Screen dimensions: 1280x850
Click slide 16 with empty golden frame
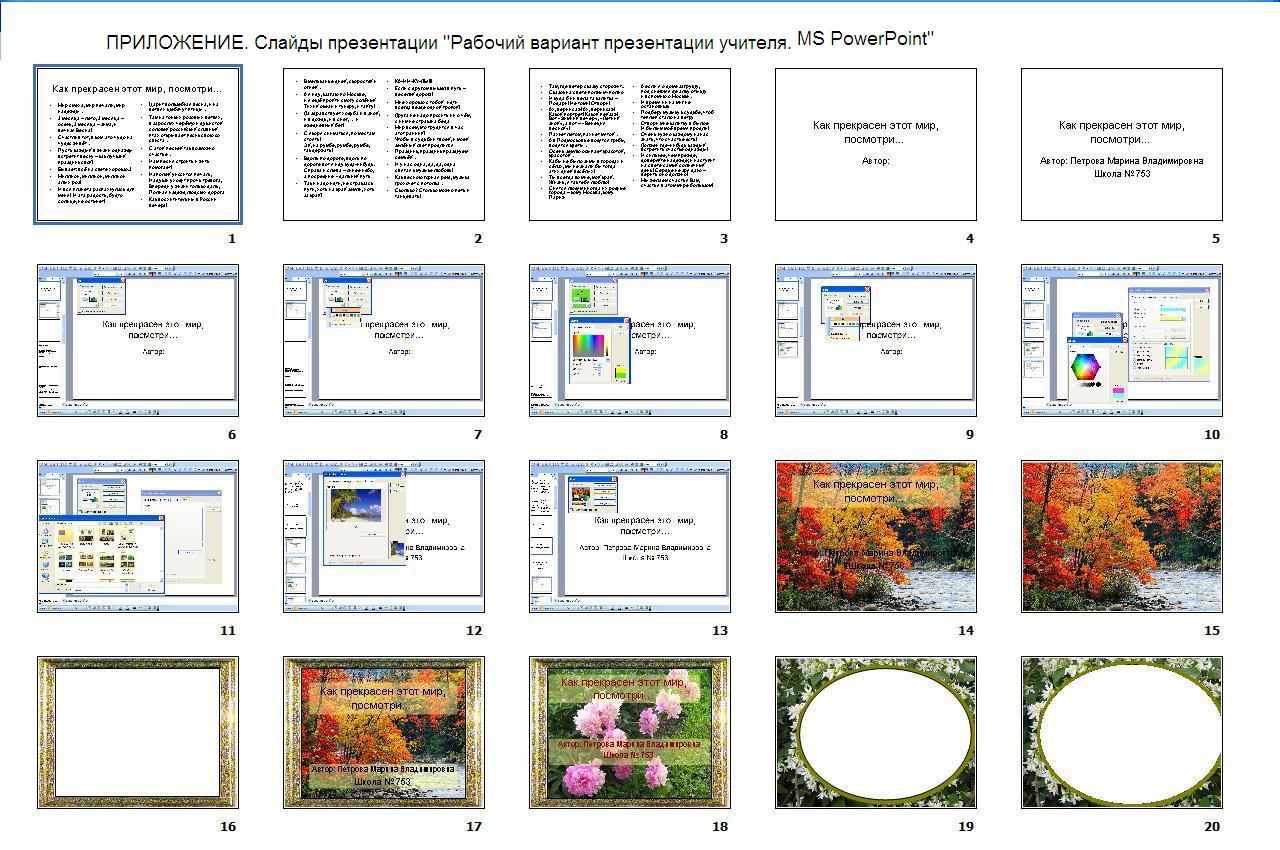point(138,732)
